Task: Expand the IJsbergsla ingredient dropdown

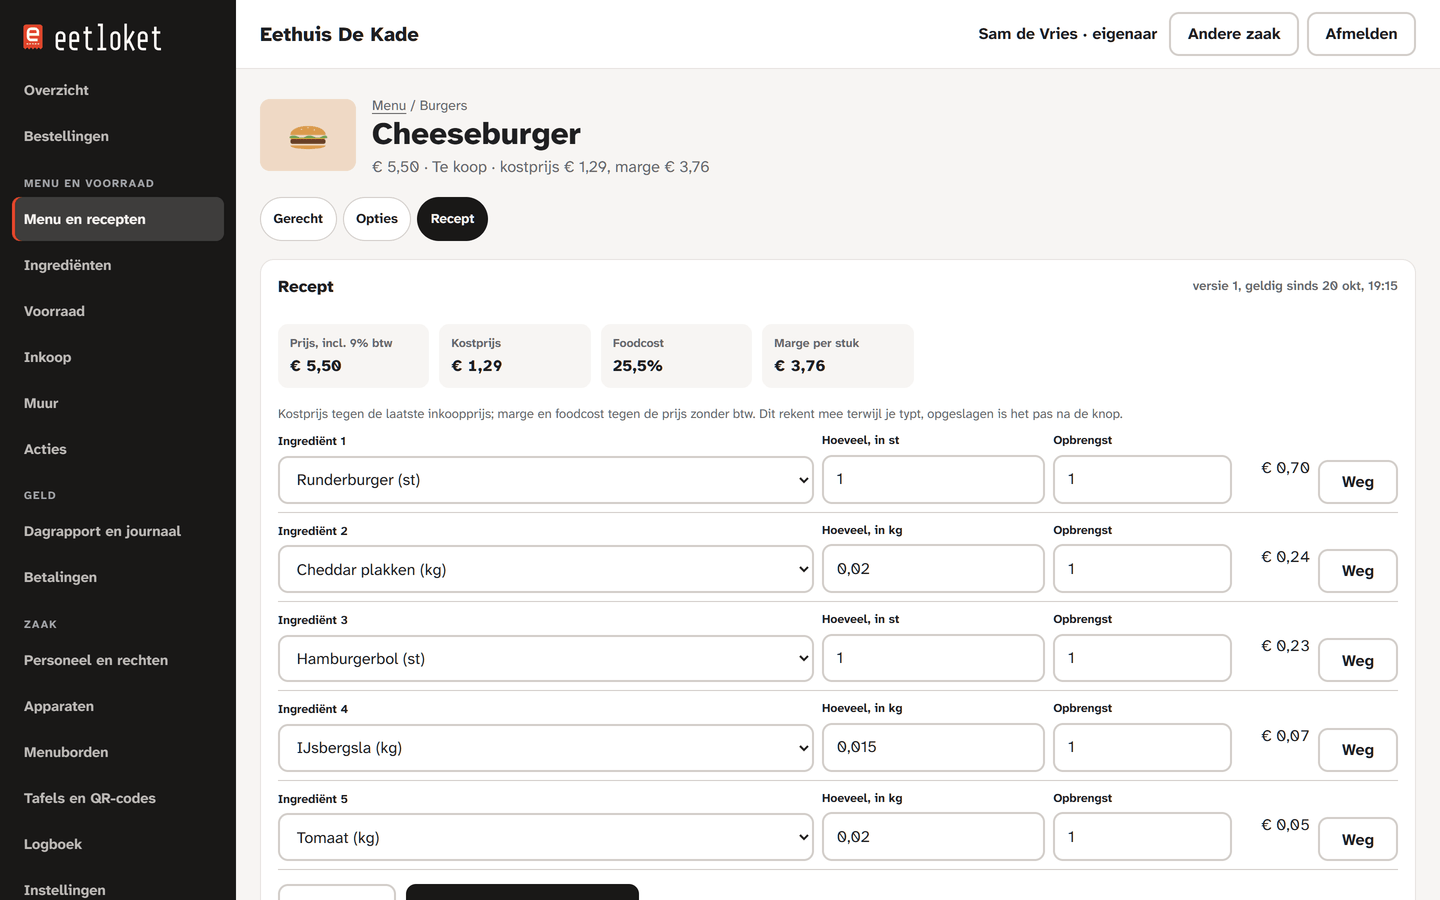Action: 546,748
